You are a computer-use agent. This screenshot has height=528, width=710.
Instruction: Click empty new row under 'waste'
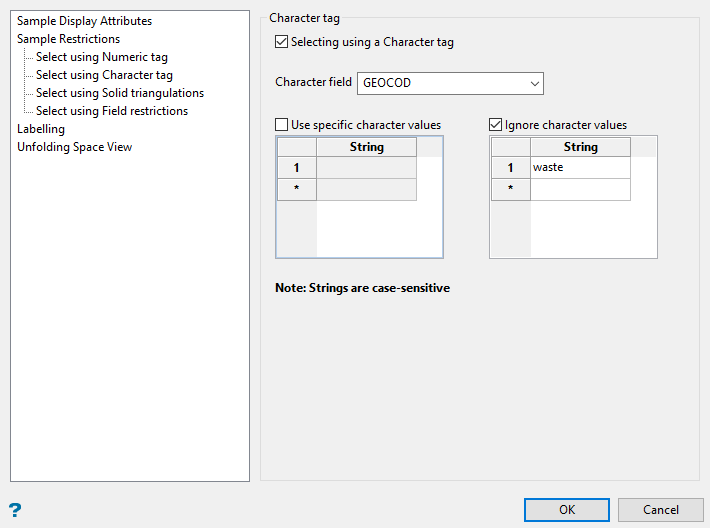click(580, 189)
